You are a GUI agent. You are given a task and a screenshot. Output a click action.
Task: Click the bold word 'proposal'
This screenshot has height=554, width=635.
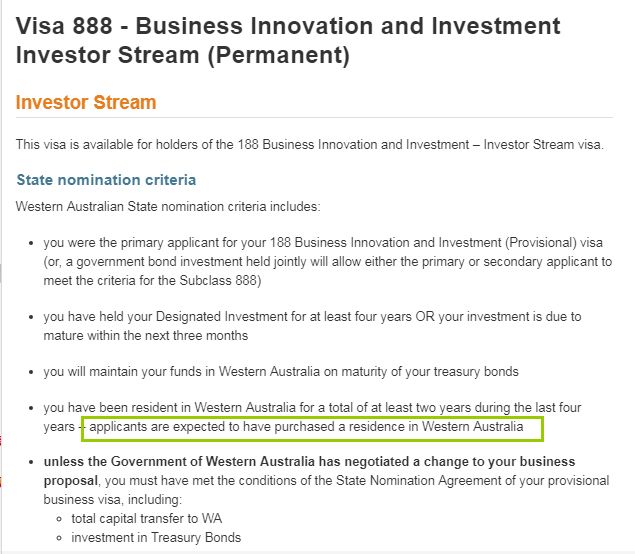click(x=70, y=481)
